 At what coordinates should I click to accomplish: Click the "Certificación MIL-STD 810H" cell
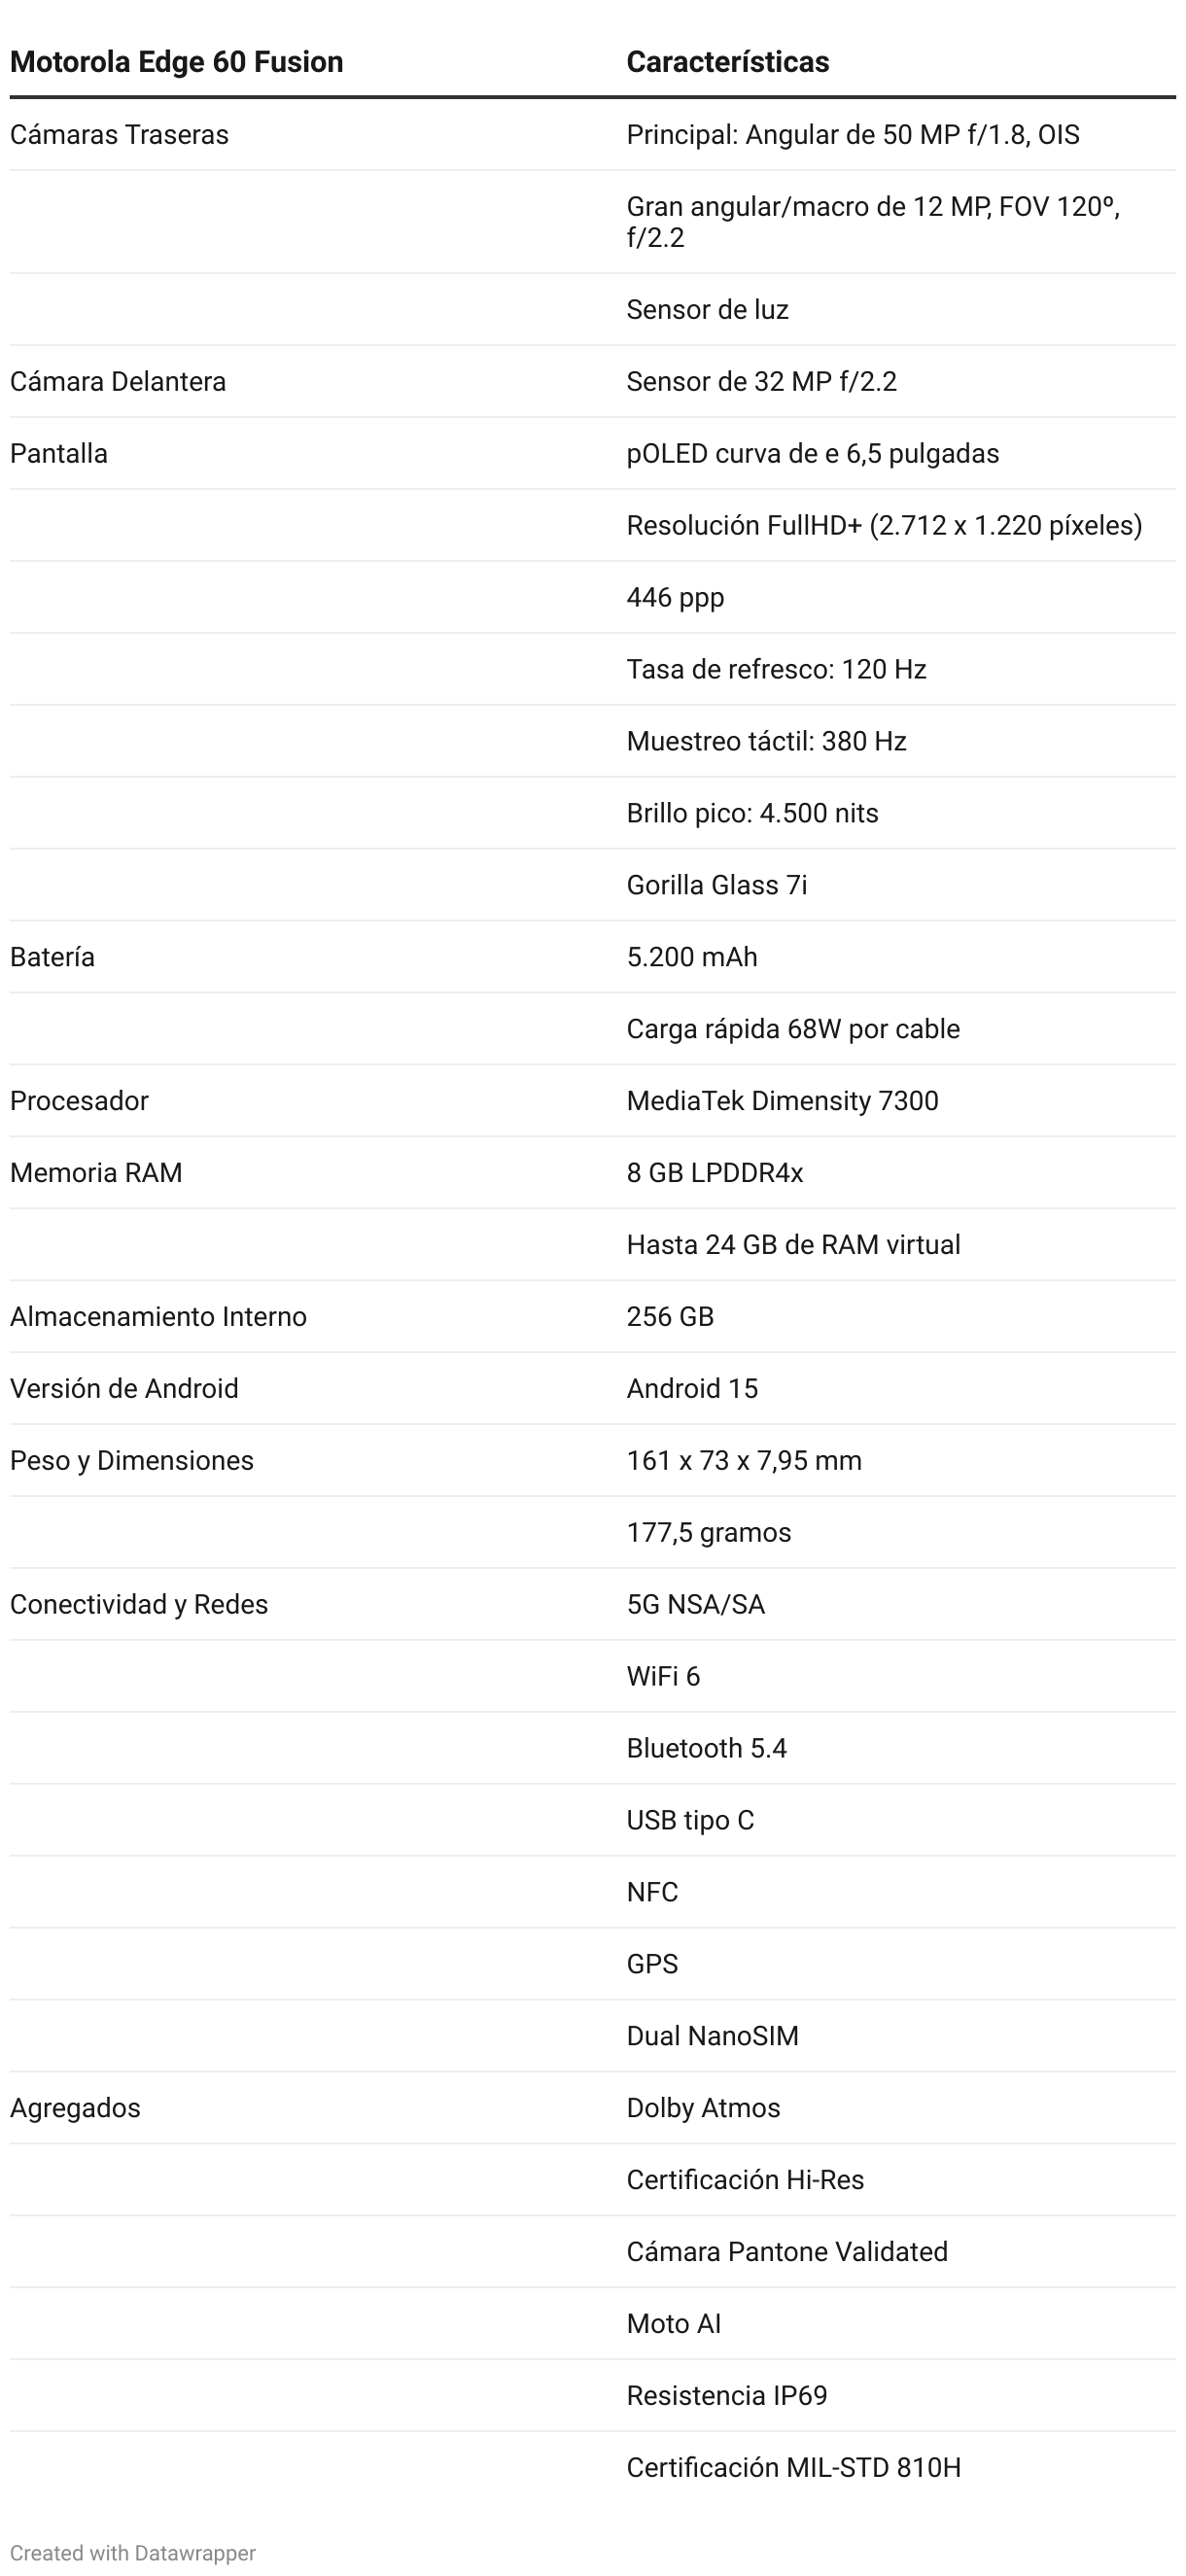point(793,2468)
